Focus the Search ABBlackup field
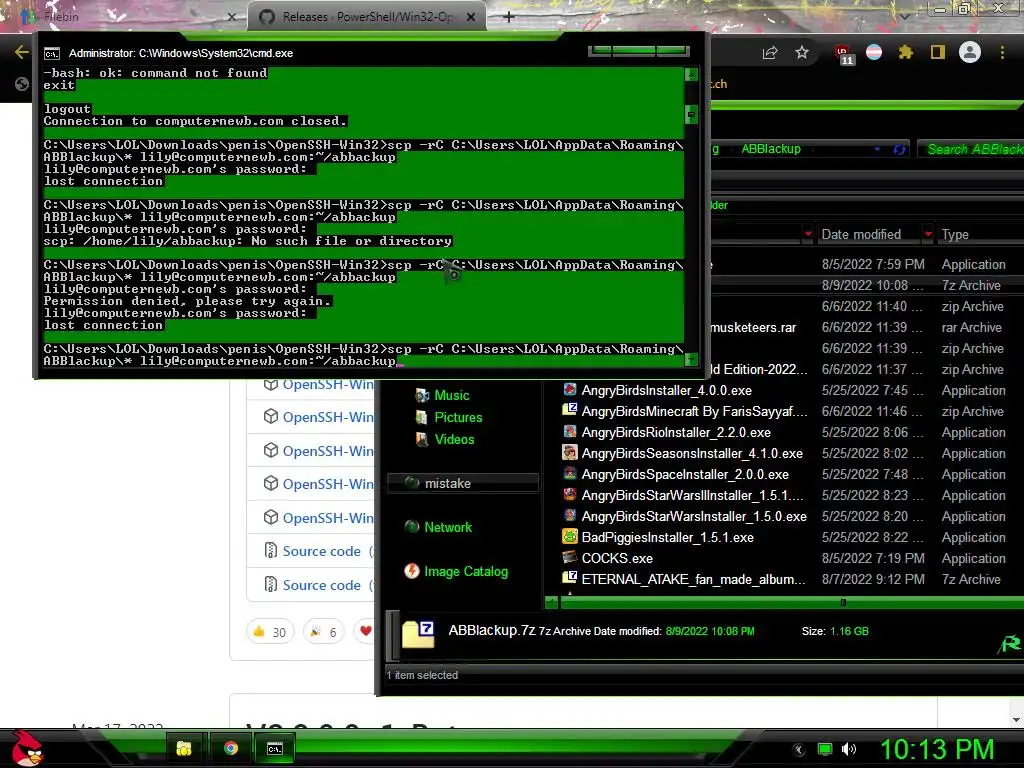The width and height of the screenshot is (1024, 768). point(970,150)
